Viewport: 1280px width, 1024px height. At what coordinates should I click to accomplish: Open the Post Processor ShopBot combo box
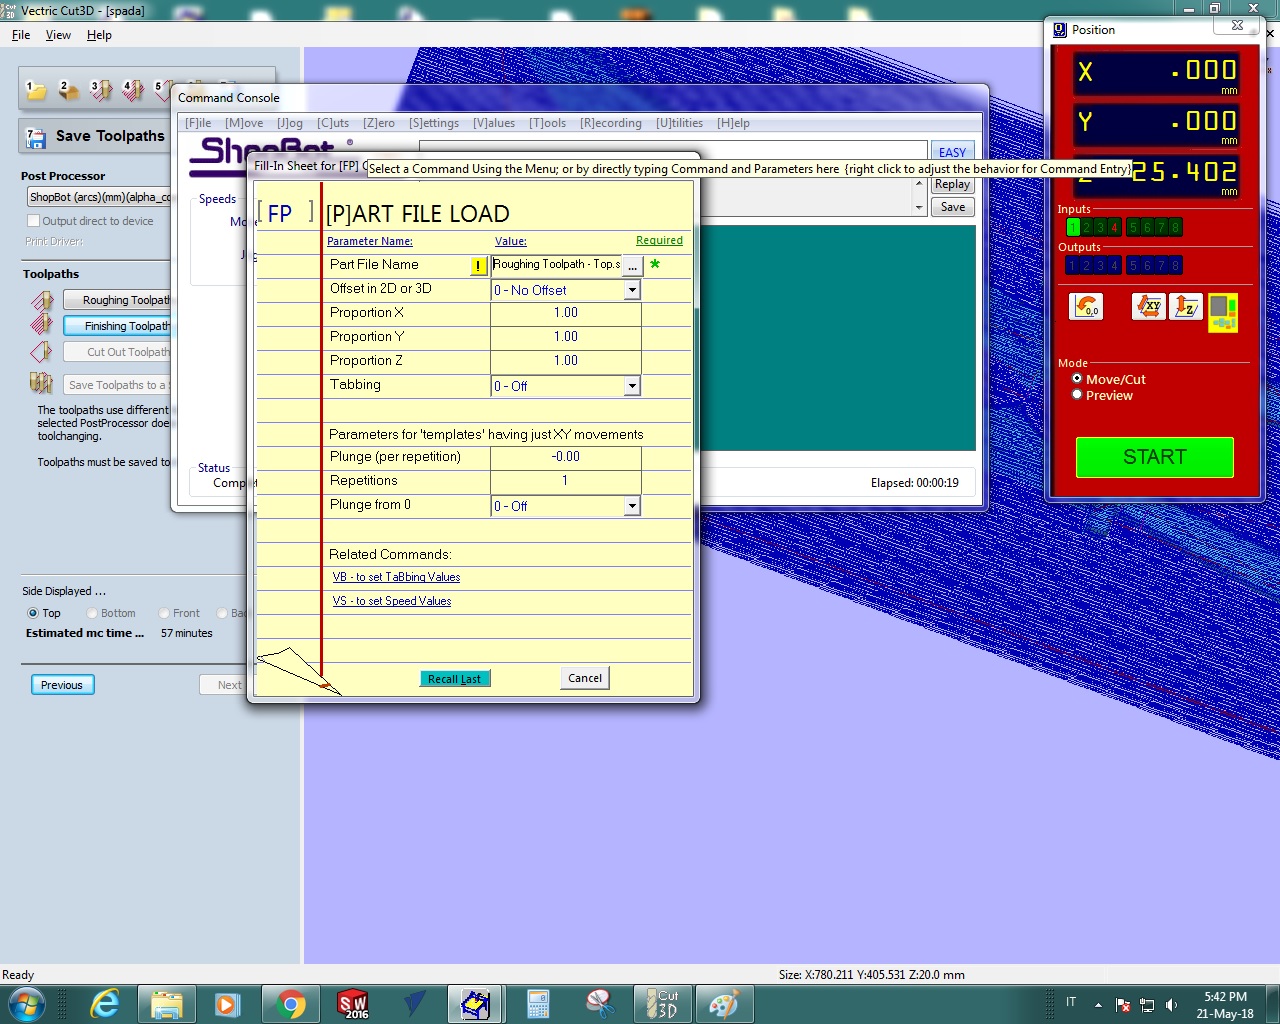[x=100, y=197]
